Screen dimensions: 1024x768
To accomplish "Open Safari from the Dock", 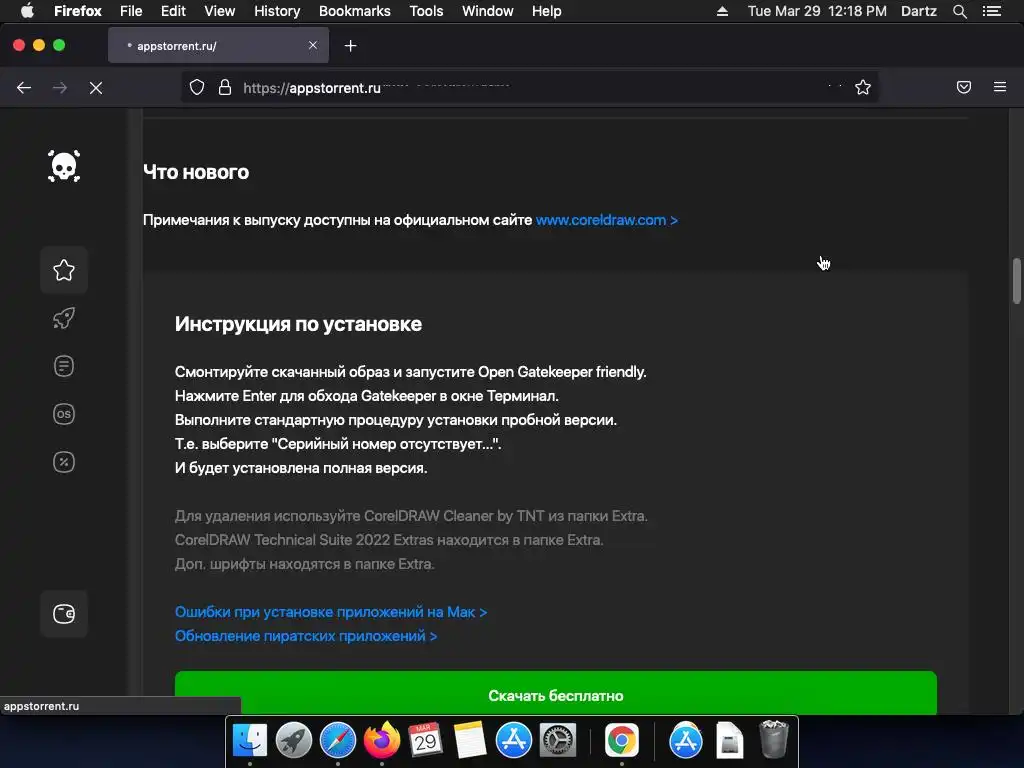I will (x=338, y=741).
